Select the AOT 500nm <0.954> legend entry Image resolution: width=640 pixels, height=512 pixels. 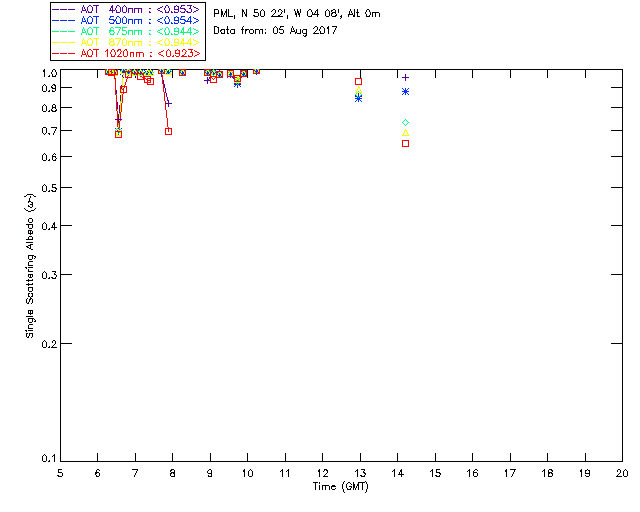coord(126,20)
